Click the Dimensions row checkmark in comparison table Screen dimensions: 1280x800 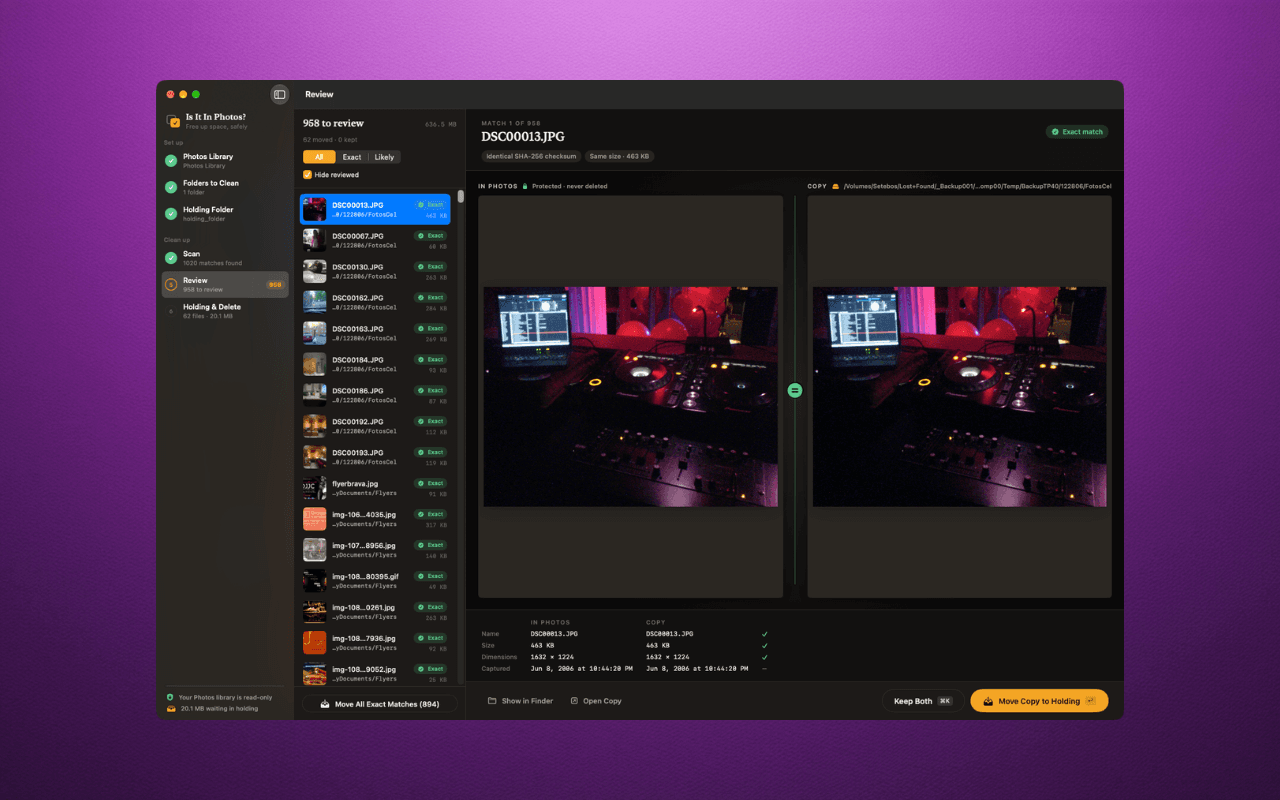(x=764, y=657)
